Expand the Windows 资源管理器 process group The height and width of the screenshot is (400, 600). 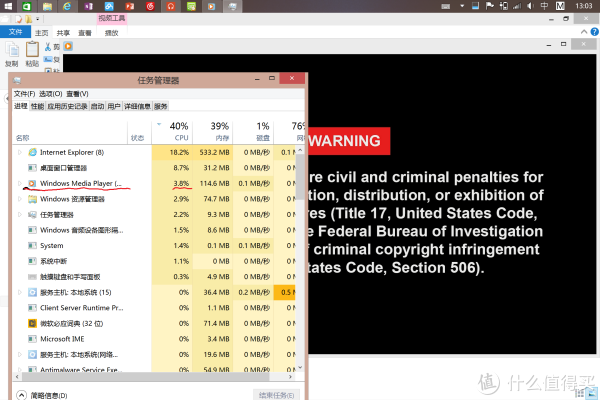(x=20, y=199)
